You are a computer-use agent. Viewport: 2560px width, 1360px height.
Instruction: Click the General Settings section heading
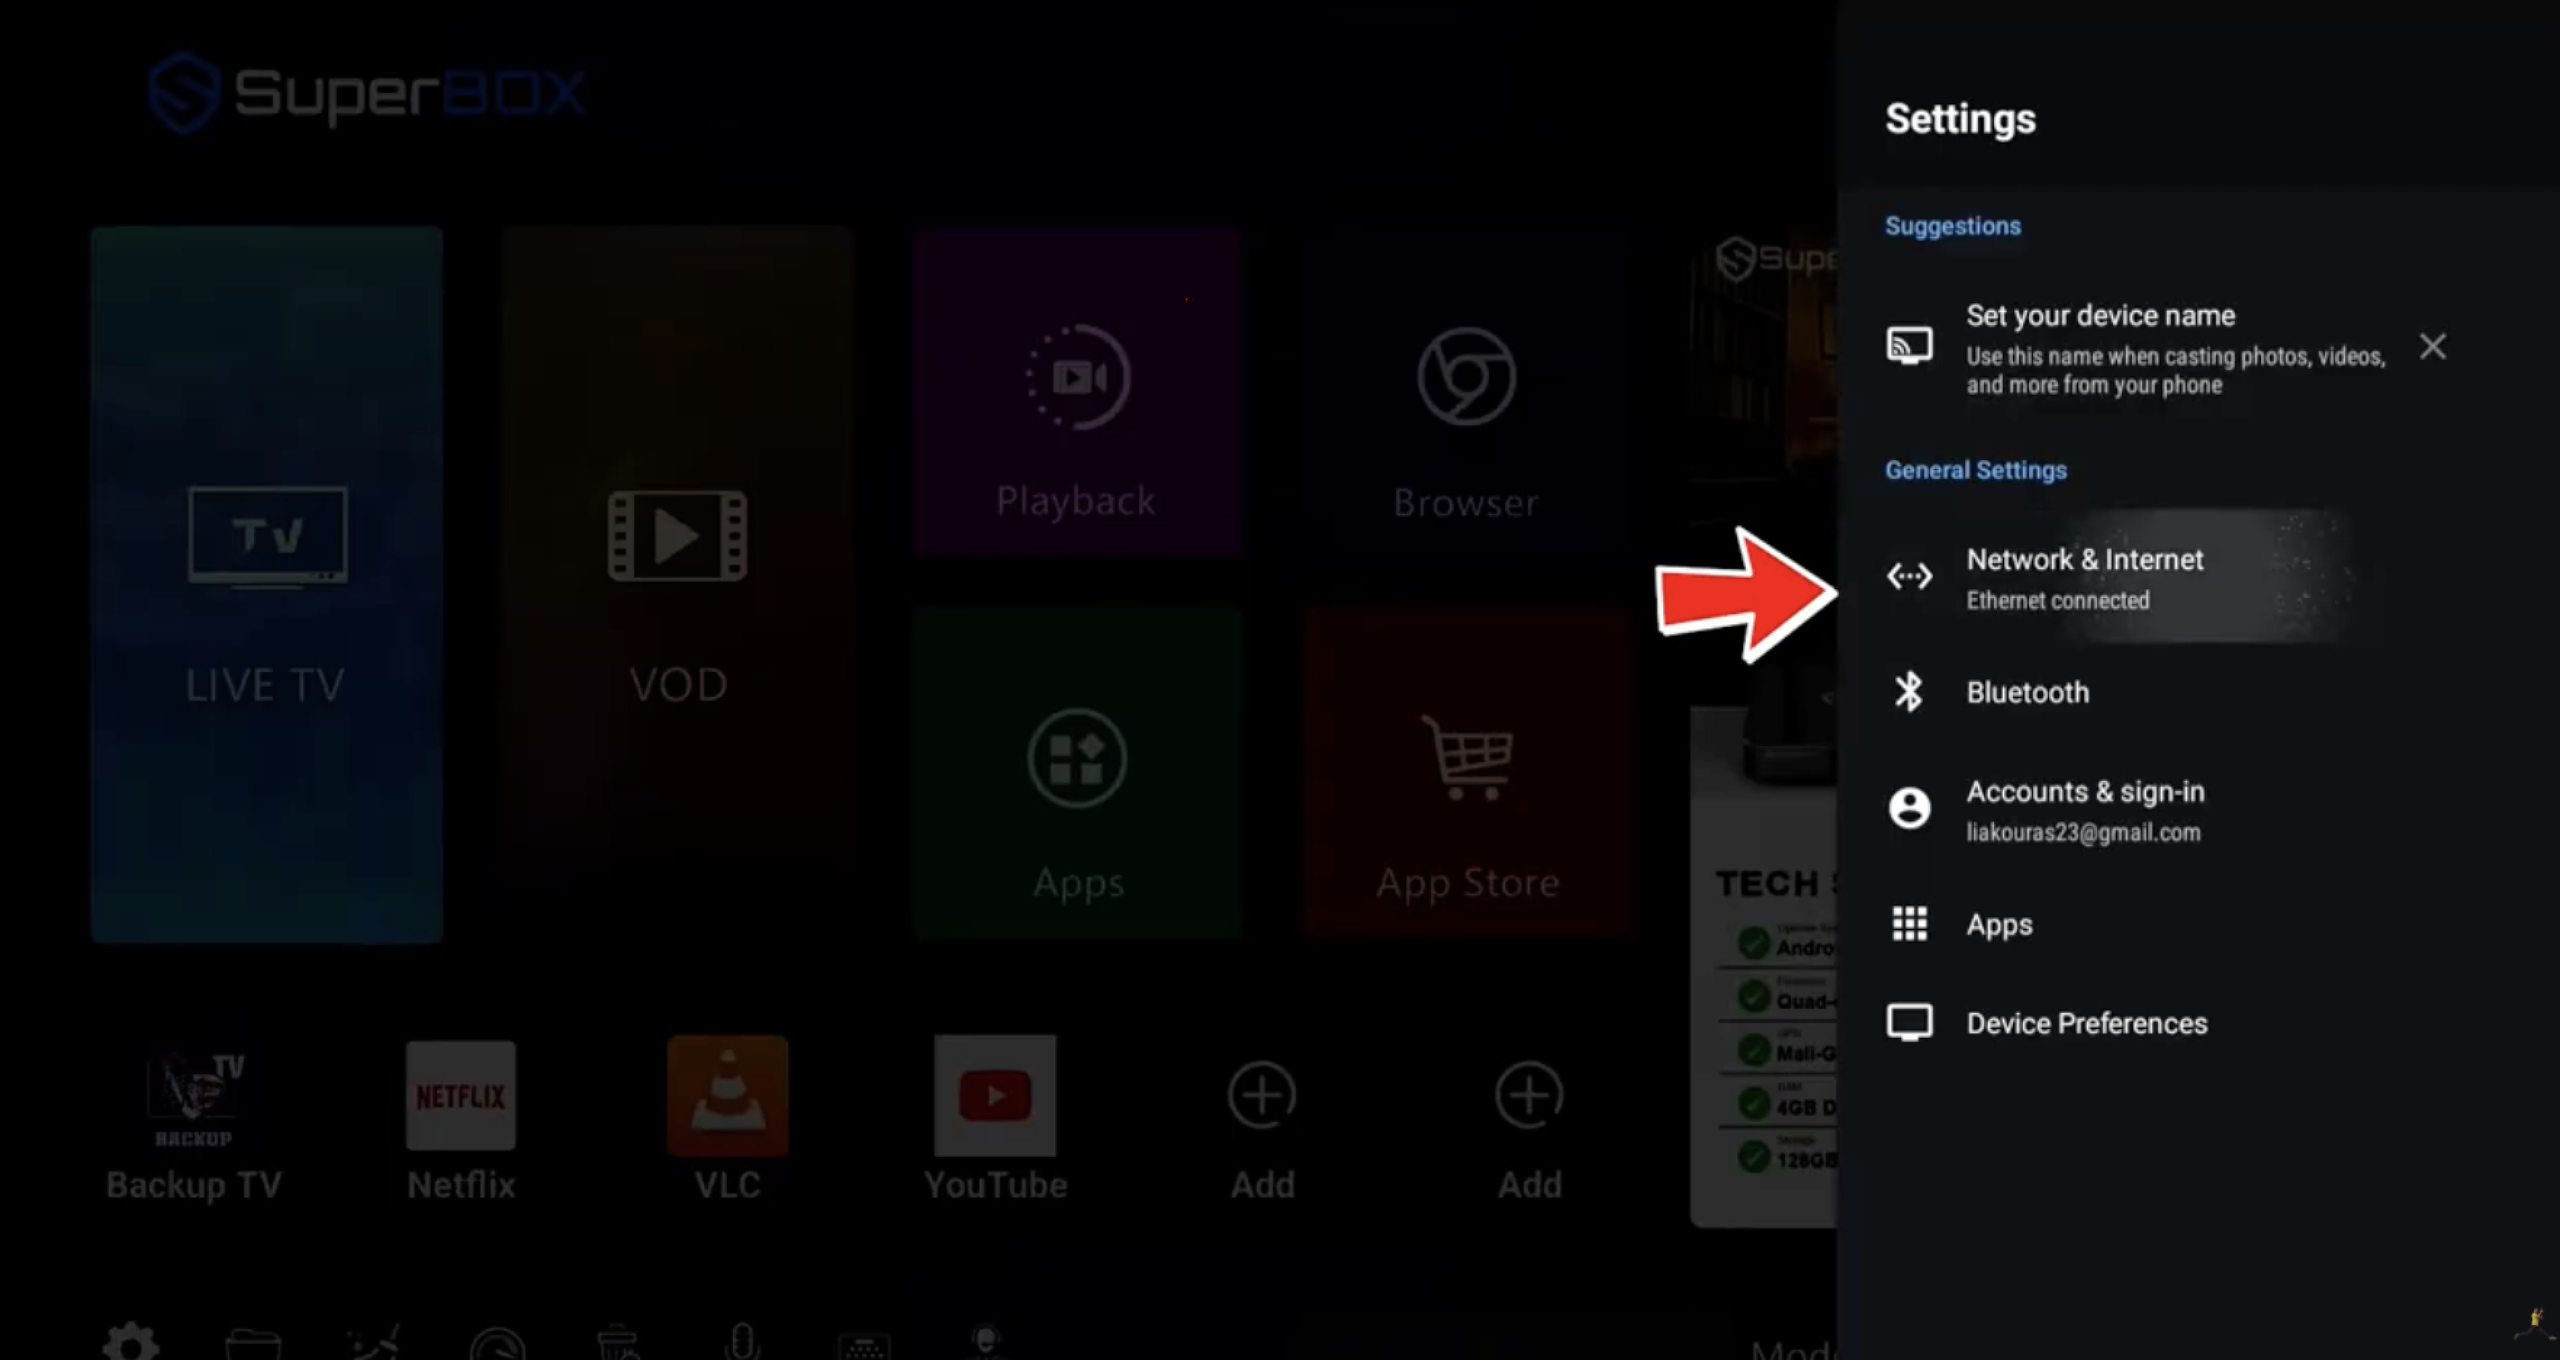[x=1975, y=470]
